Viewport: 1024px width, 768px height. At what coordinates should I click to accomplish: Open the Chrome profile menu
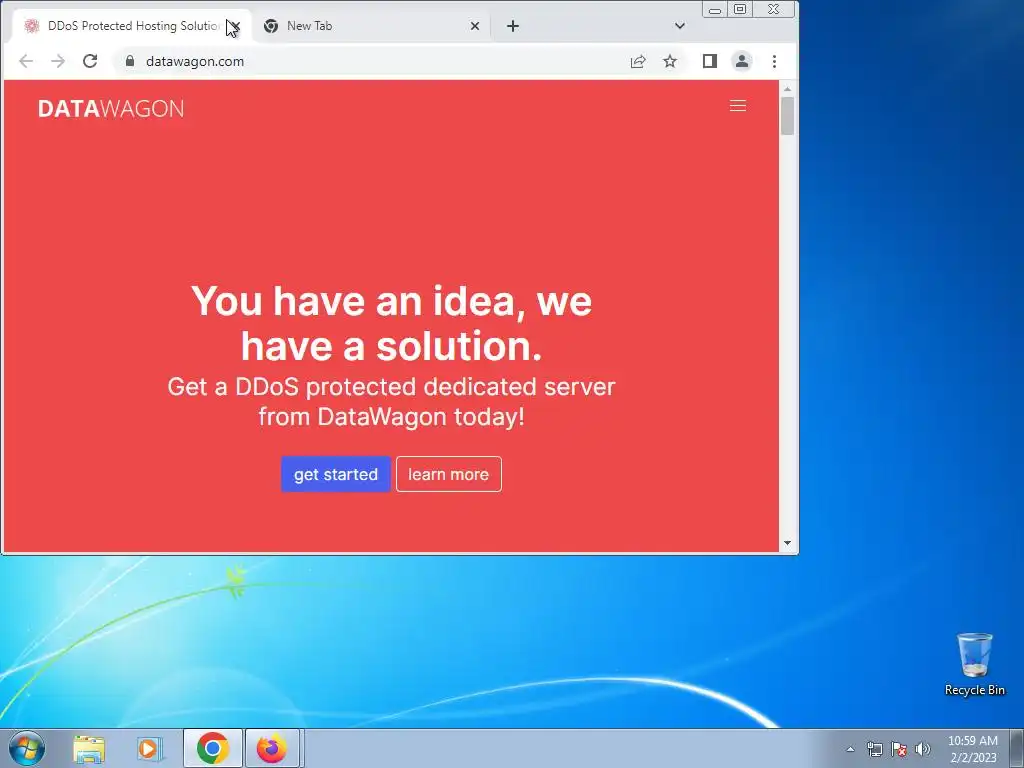742,61
